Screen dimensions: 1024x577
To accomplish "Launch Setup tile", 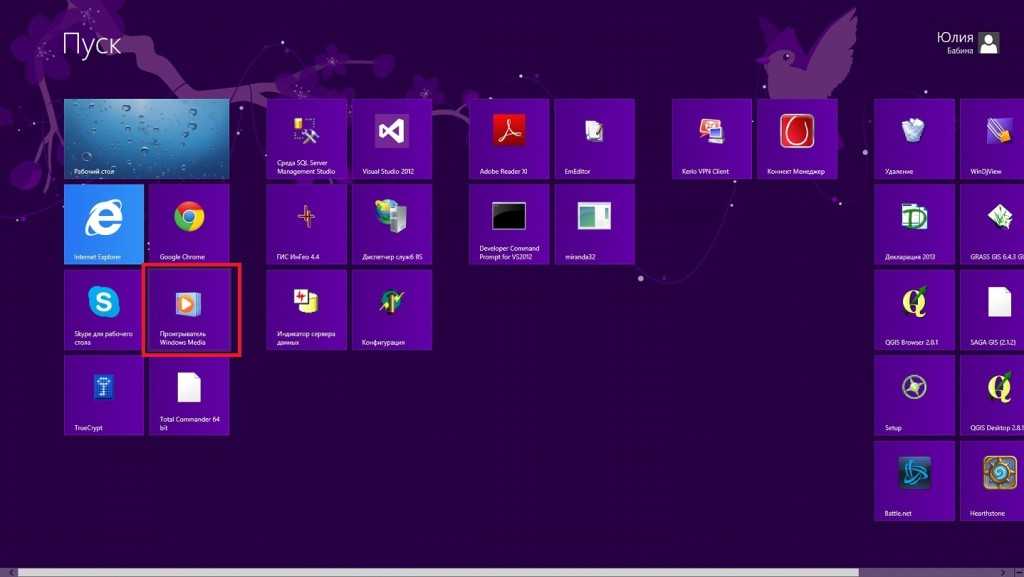I will point(914,396).
